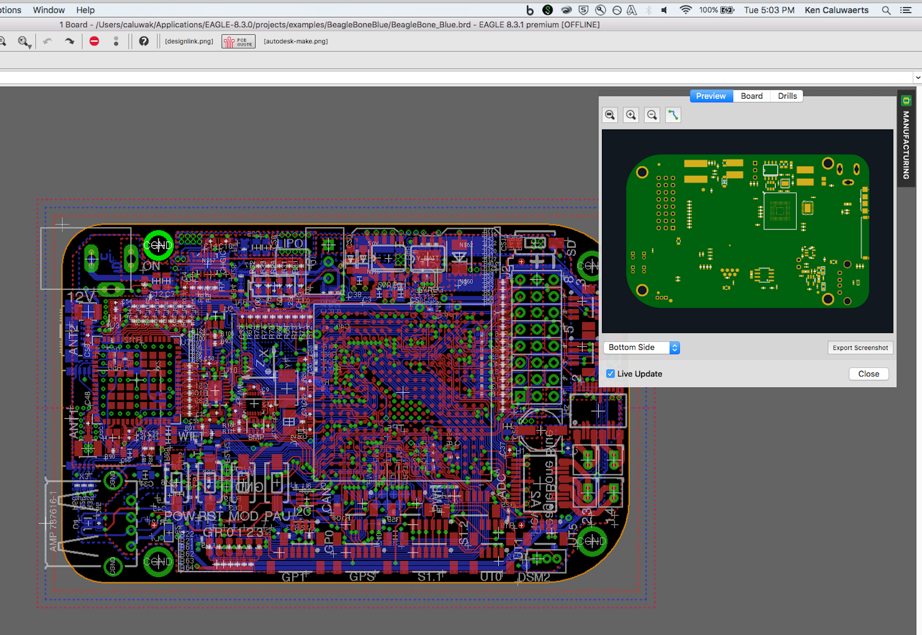Click the PCB Quote toolbar icon
Image resolution: width=922 pixels, height=635 pixels.
pyautogui.click(x=237, y=42)
